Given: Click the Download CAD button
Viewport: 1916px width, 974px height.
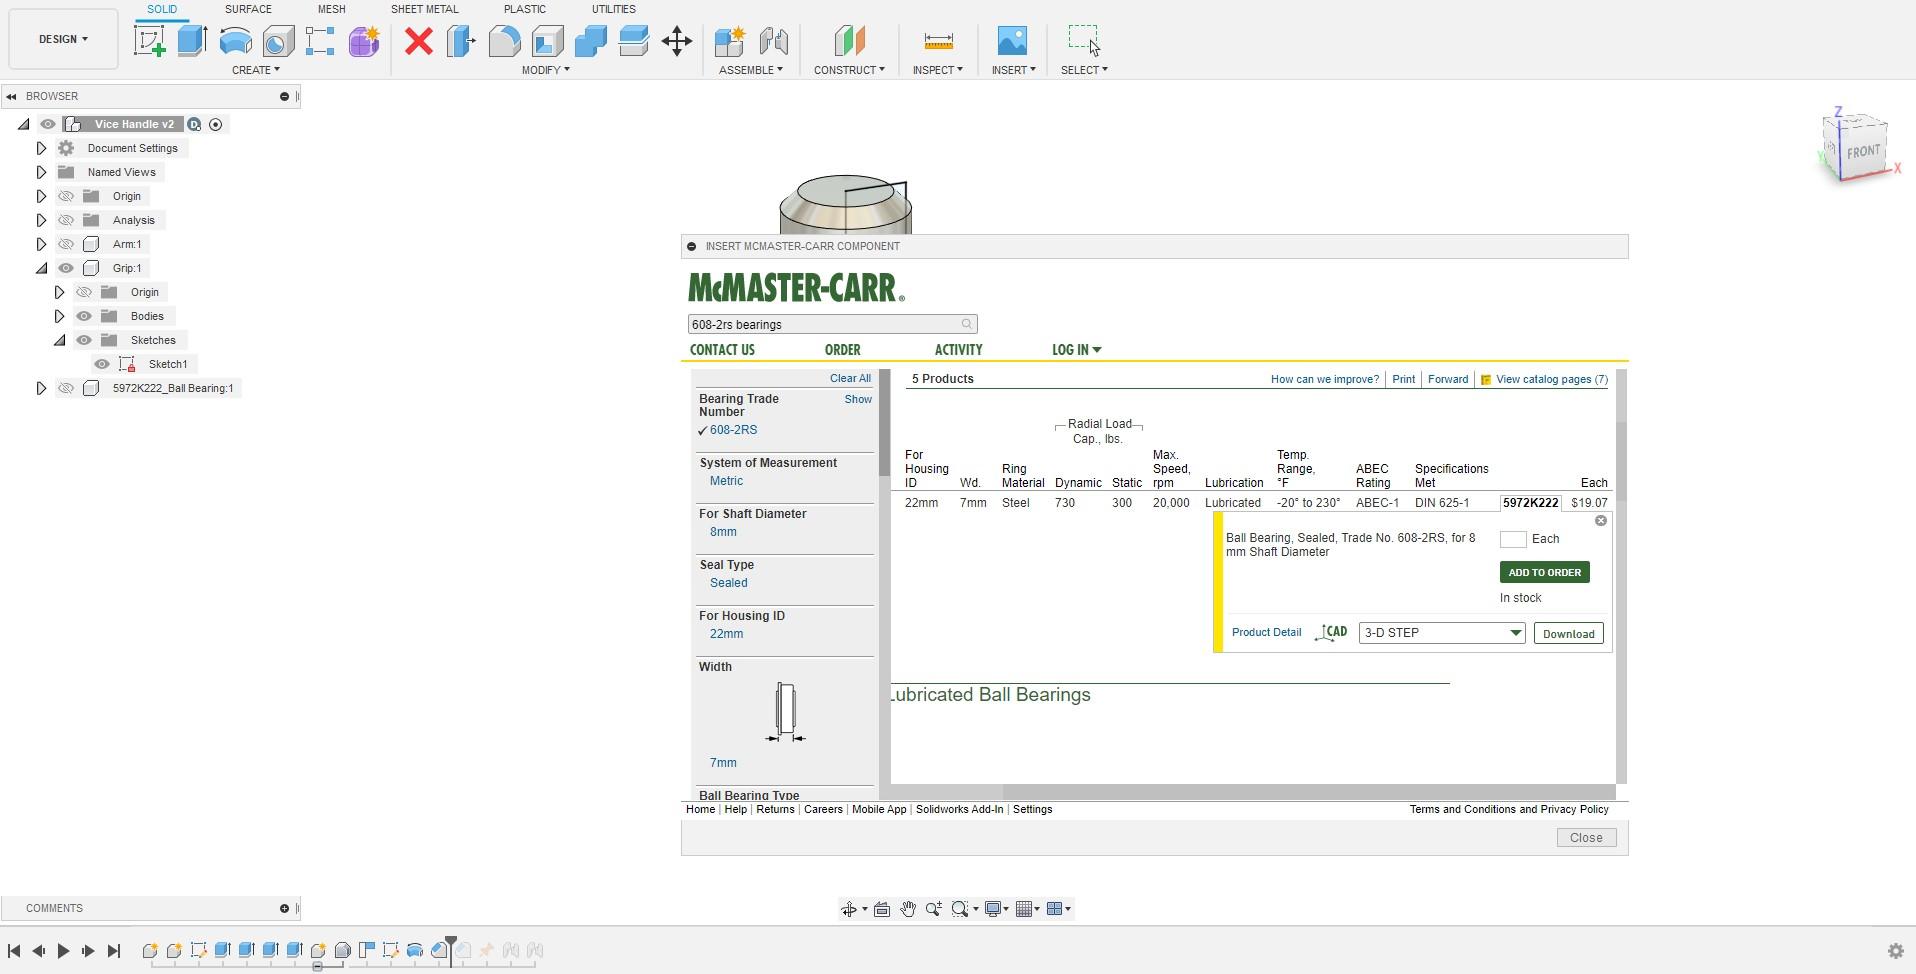Looking at the screenshot, I should click(x=1568, y=634).
